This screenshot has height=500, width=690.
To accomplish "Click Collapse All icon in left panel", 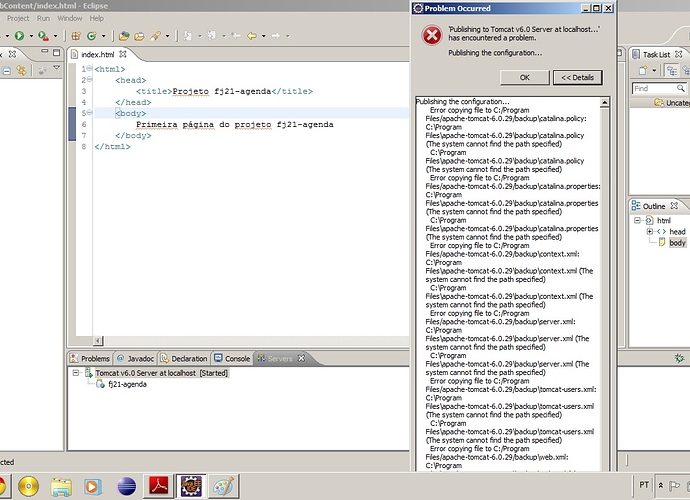I will (7, 70).
